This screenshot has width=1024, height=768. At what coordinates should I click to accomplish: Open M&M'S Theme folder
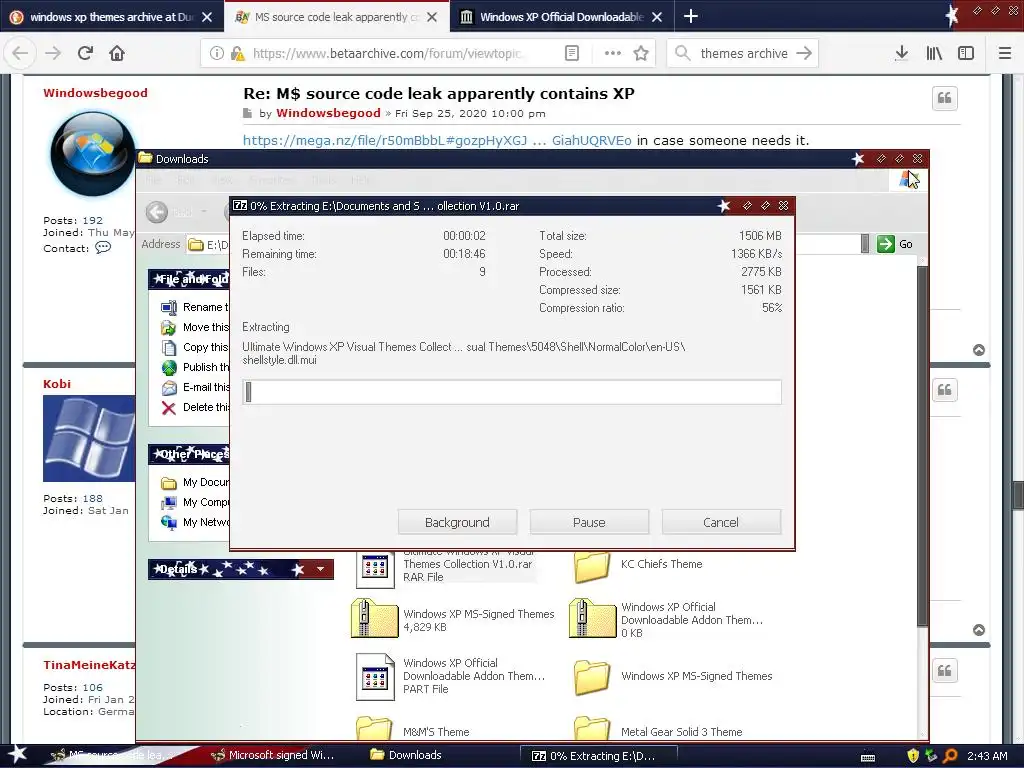click(x=412, y=730)
